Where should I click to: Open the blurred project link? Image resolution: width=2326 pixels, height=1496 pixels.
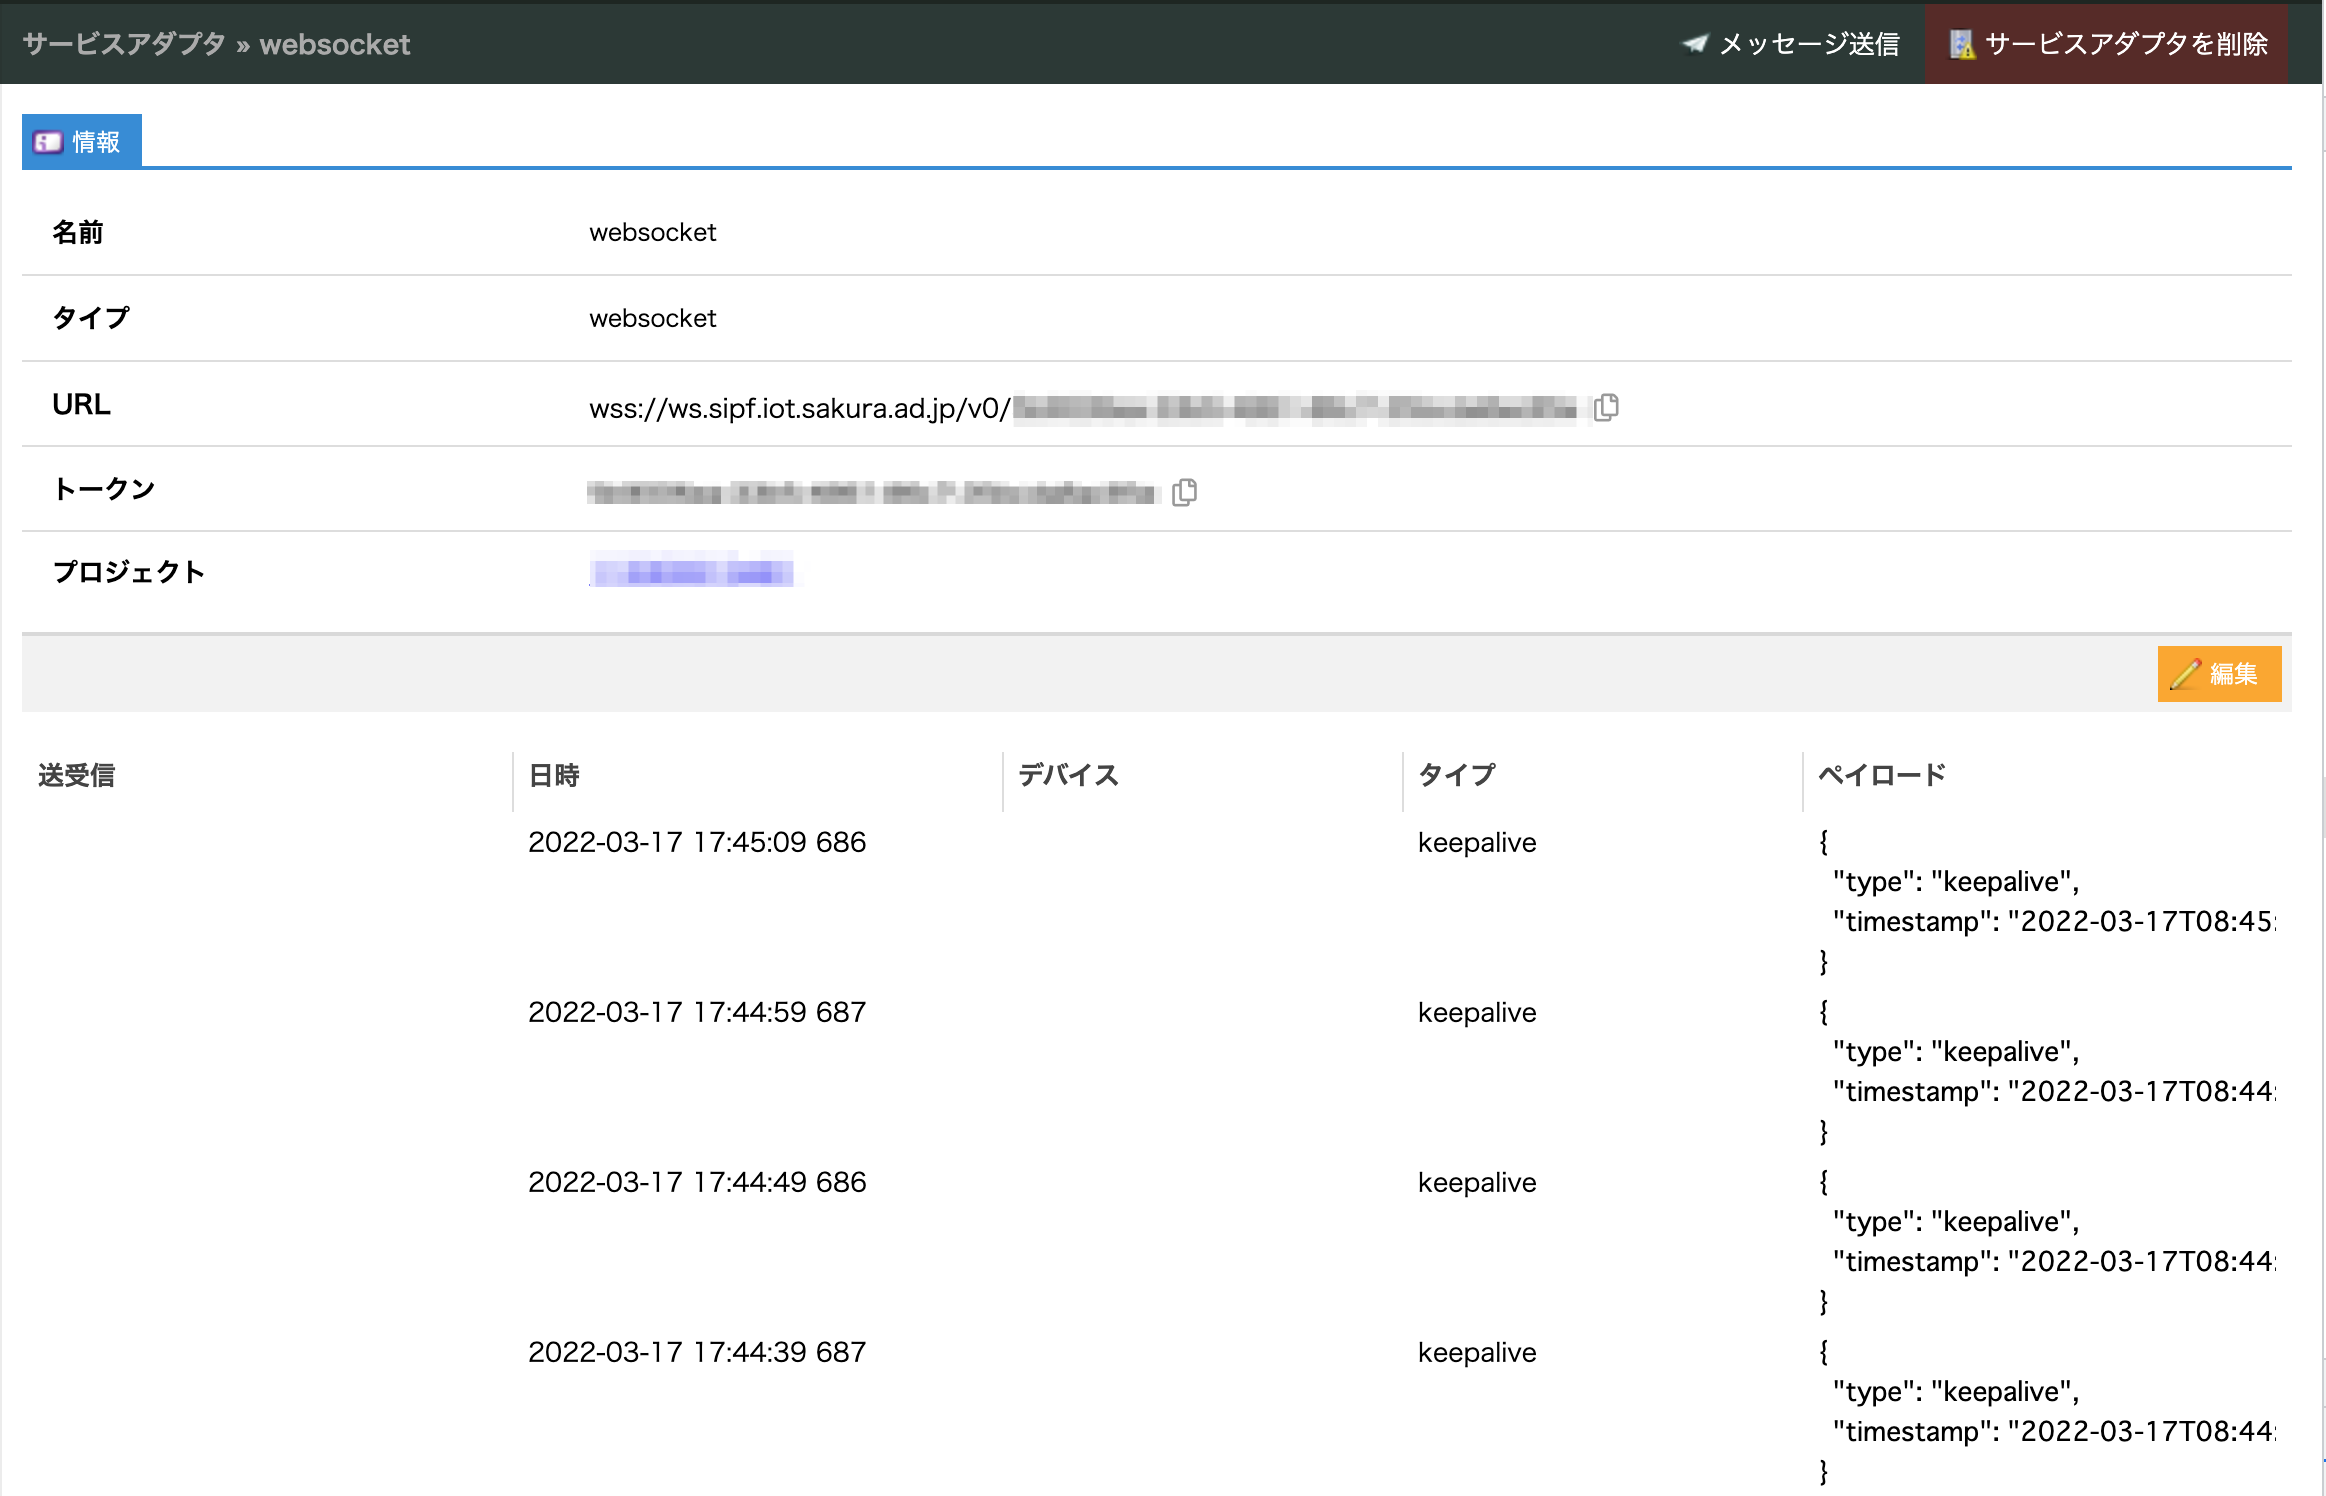pyautogui.click(x=691, y=572)
